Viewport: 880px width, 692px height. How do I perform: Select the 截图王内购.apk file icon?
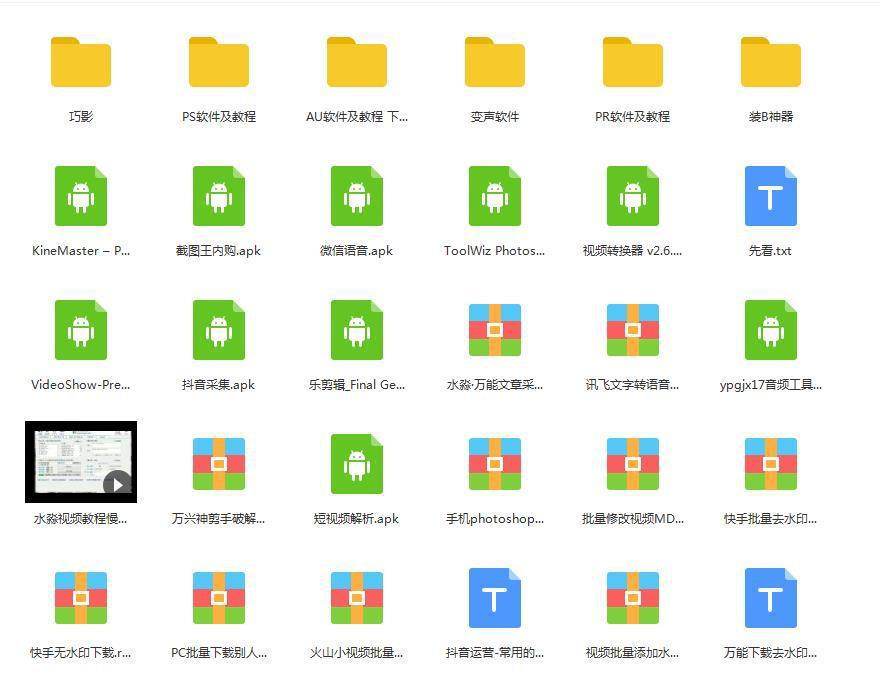[219, 196]
